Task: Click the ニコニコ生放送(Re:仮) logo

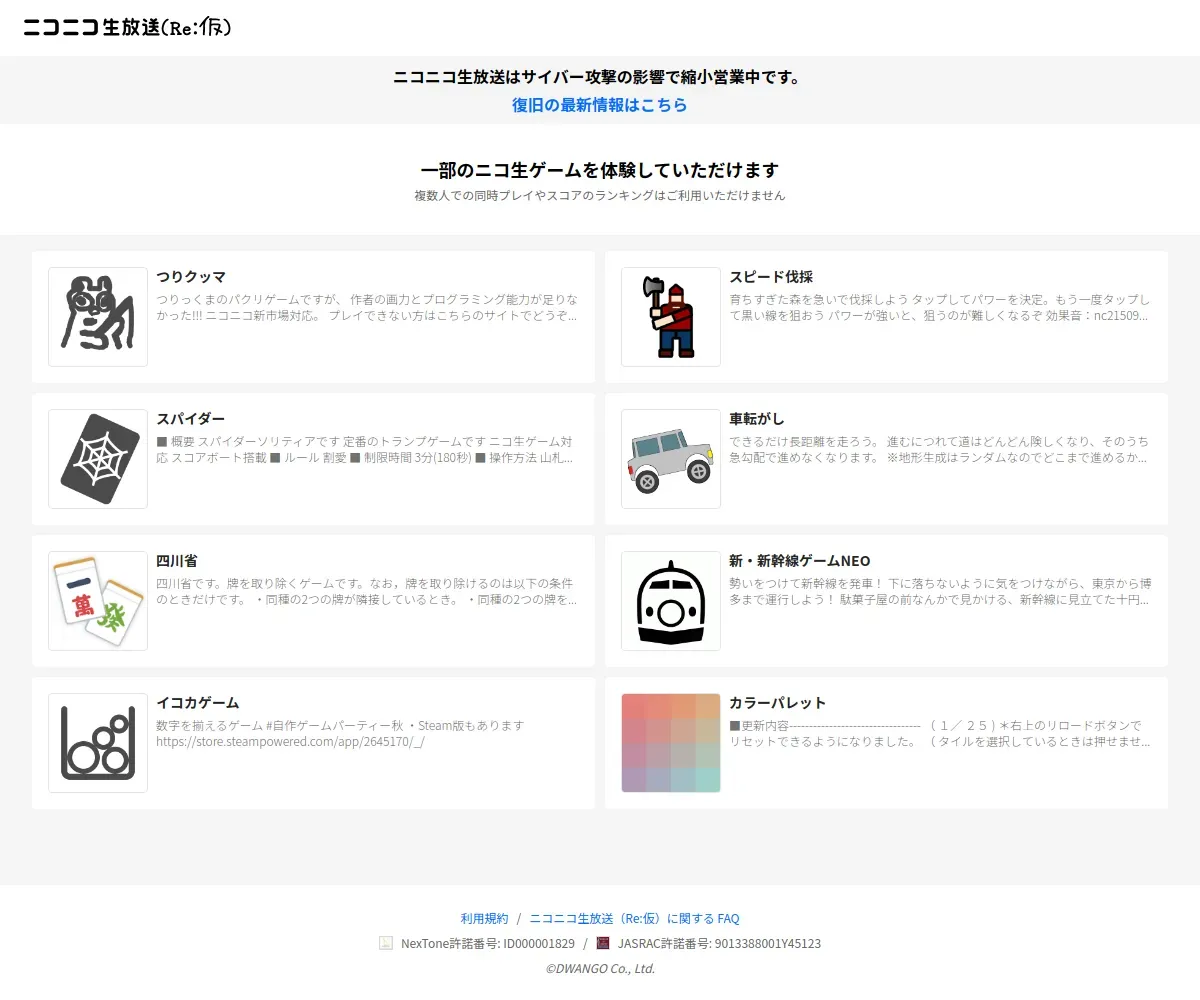Action: [x=128, y=28]
